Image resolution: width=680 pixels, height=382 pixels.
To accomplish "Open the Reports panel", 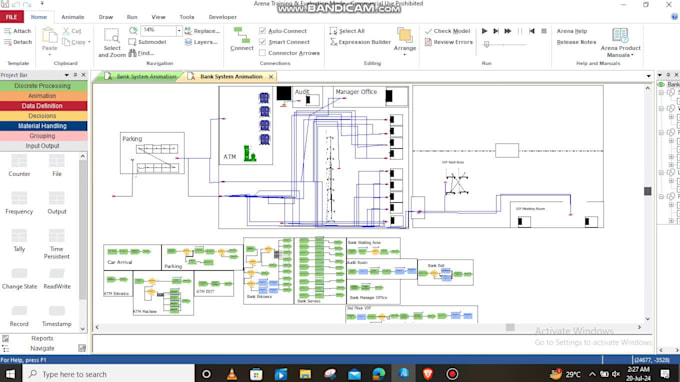I will tap(42, 338).
